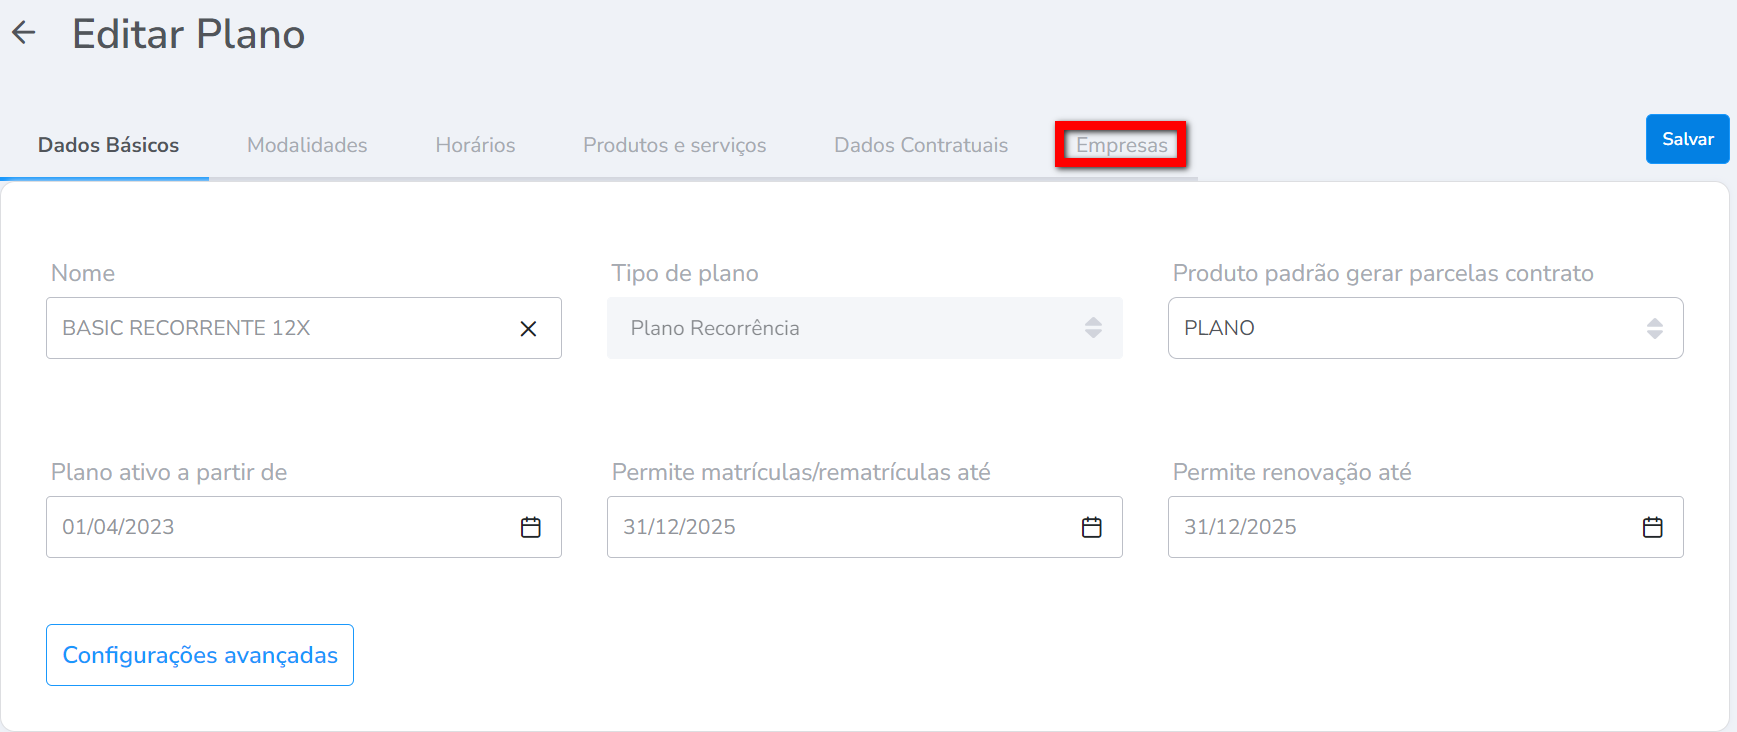
Task: Open Configurações avançadas
Action: point(200,655)
